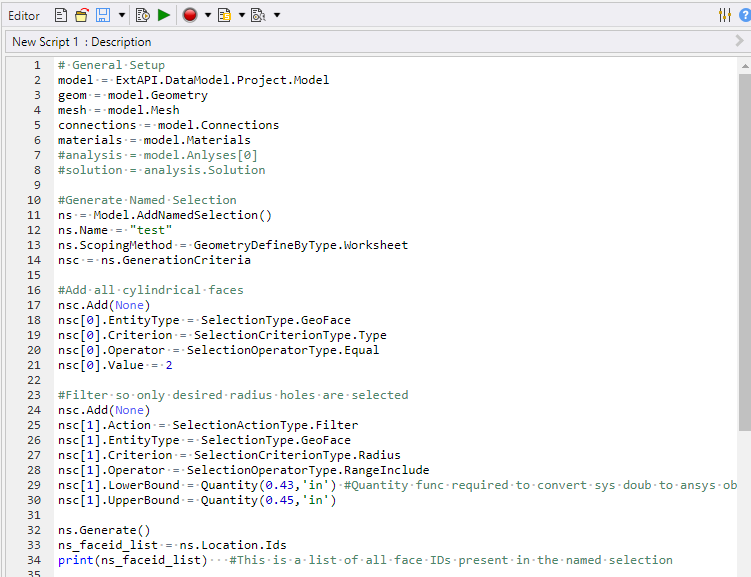Start recording with the red record button
The height and width of the screenshot is (577, 751).
click(x=190, y=15)
